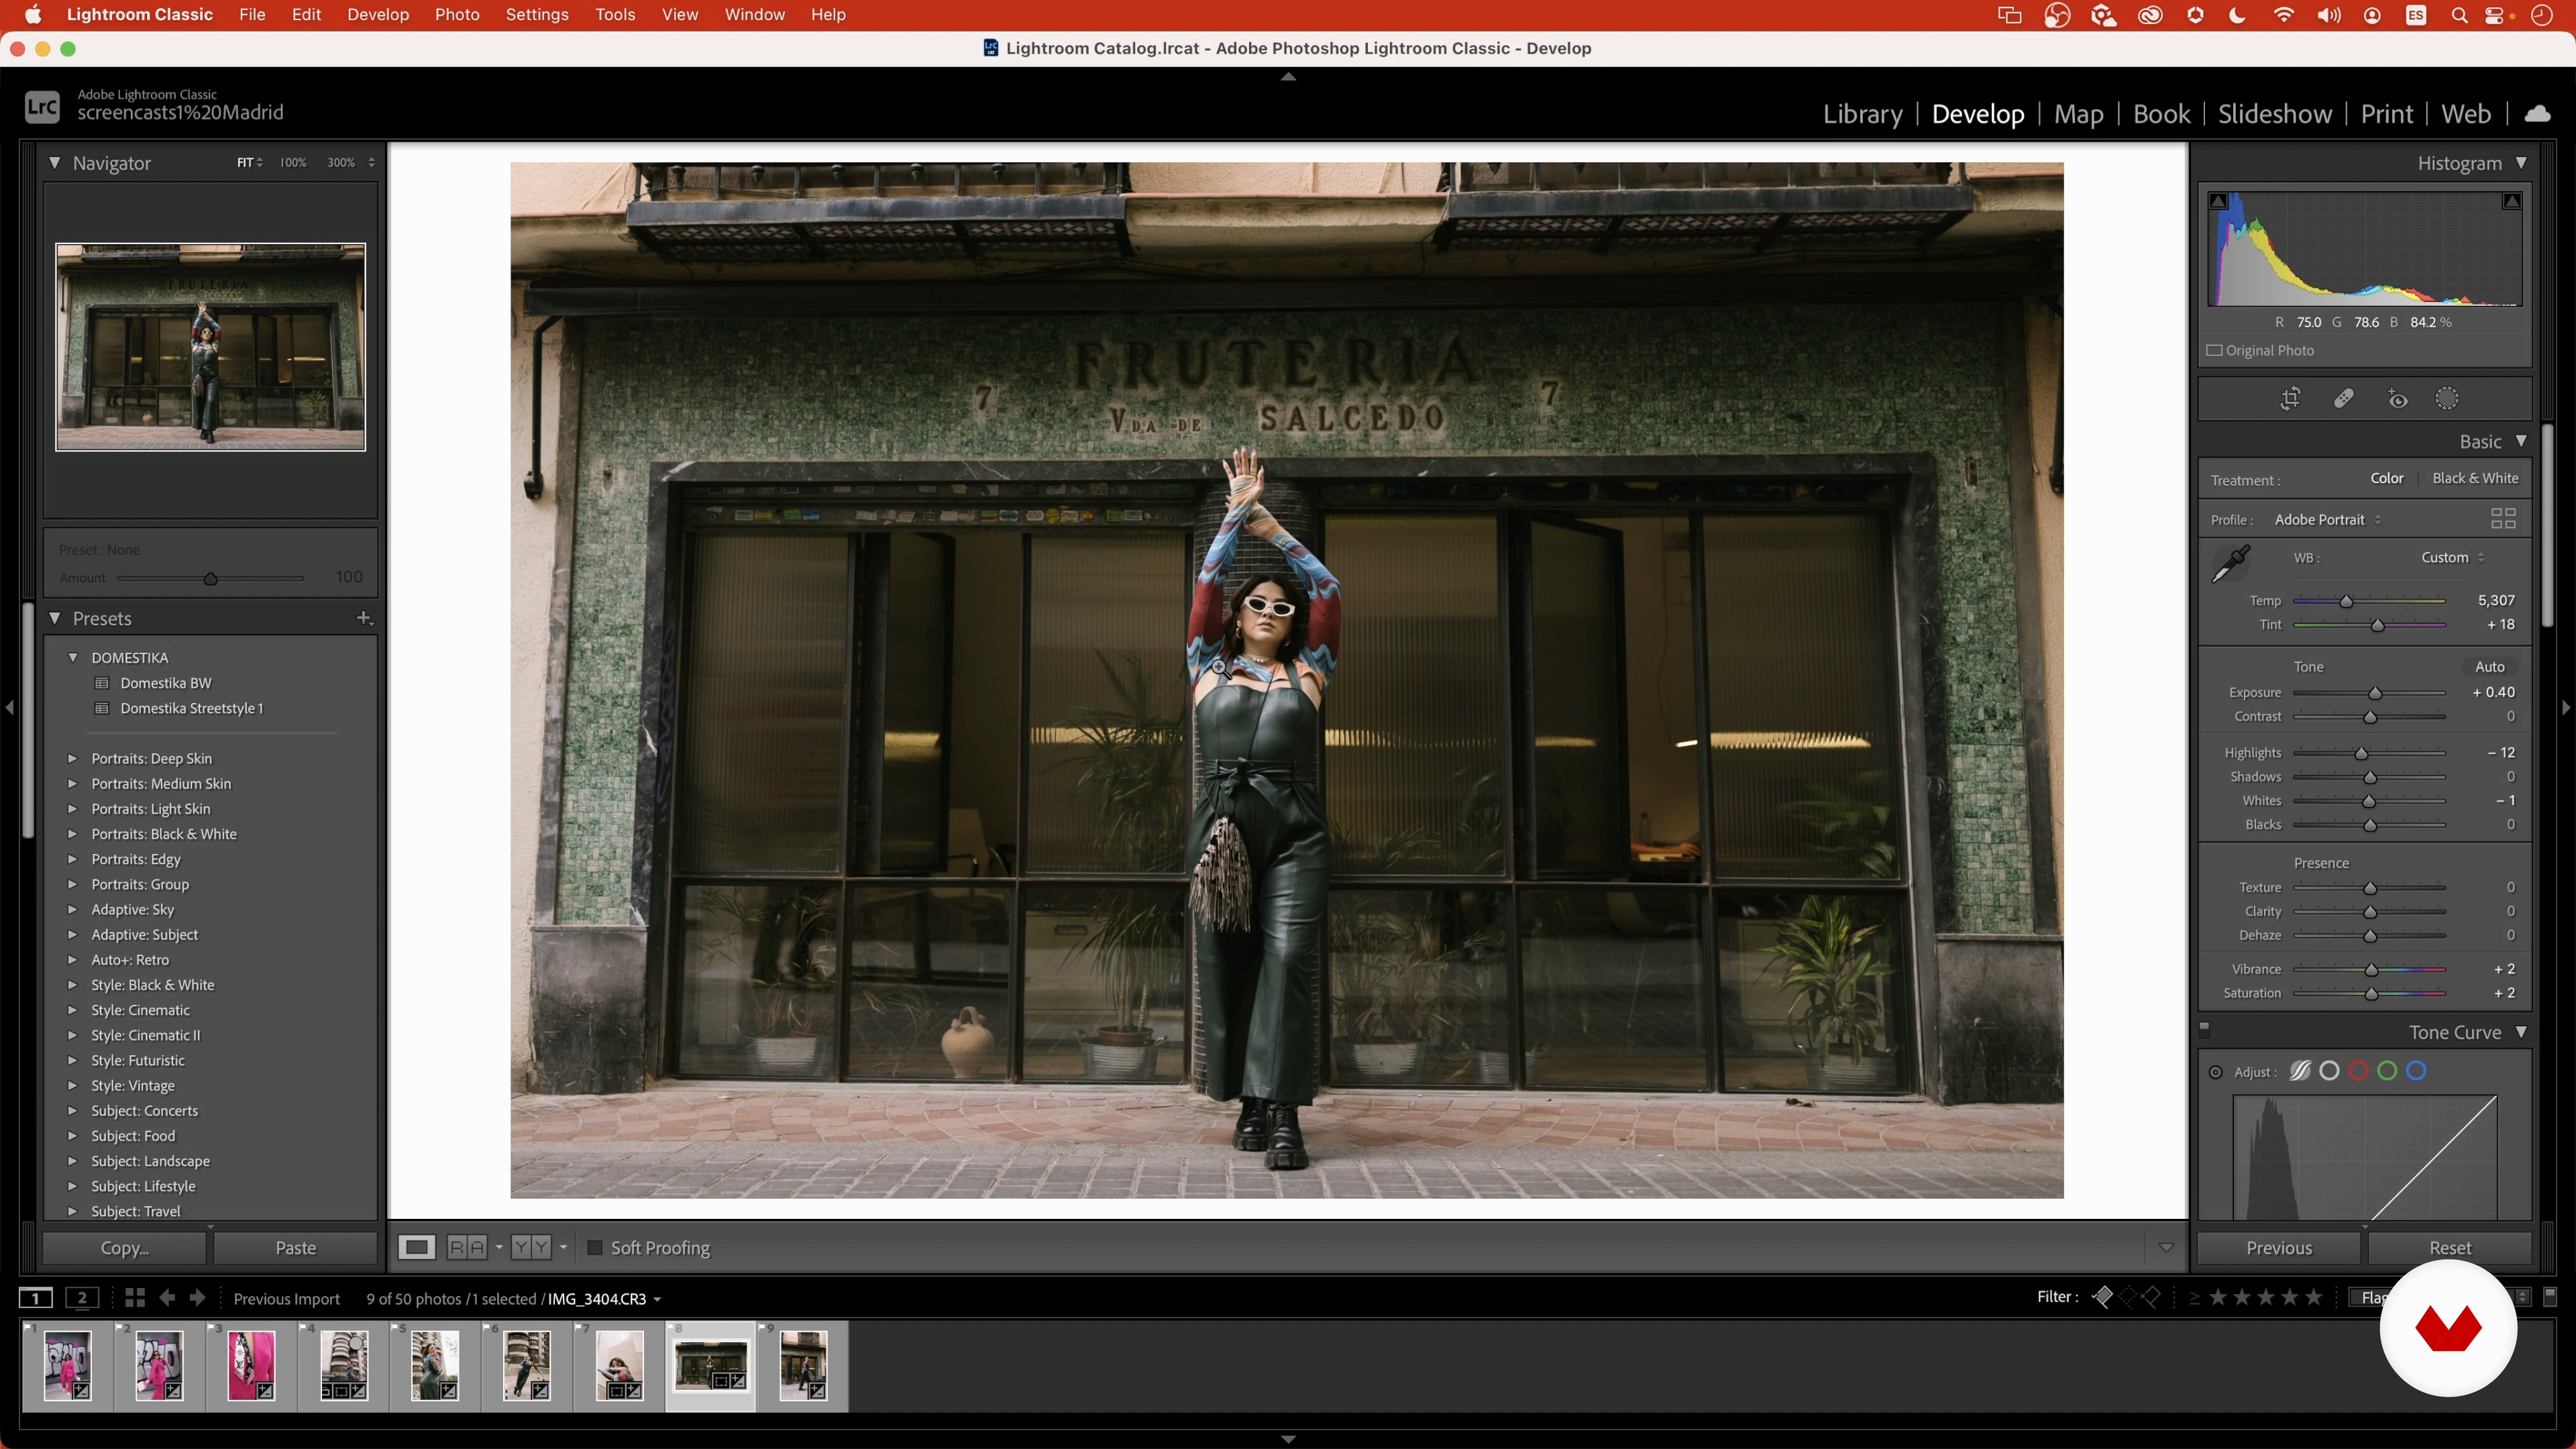Filter by rejected flag icon
Screen dimensions: 2576x1449
coord(2151,1297)
